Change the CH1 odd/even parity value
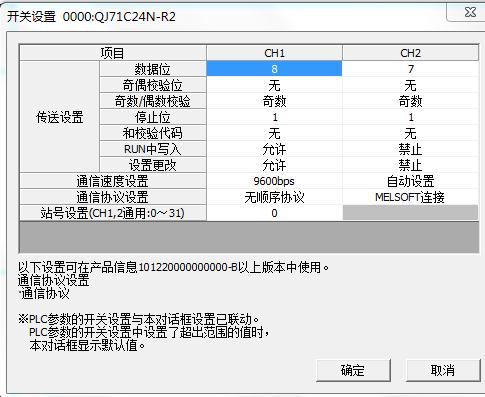Viewport: 485px width, 397px height. coord(274,101)
